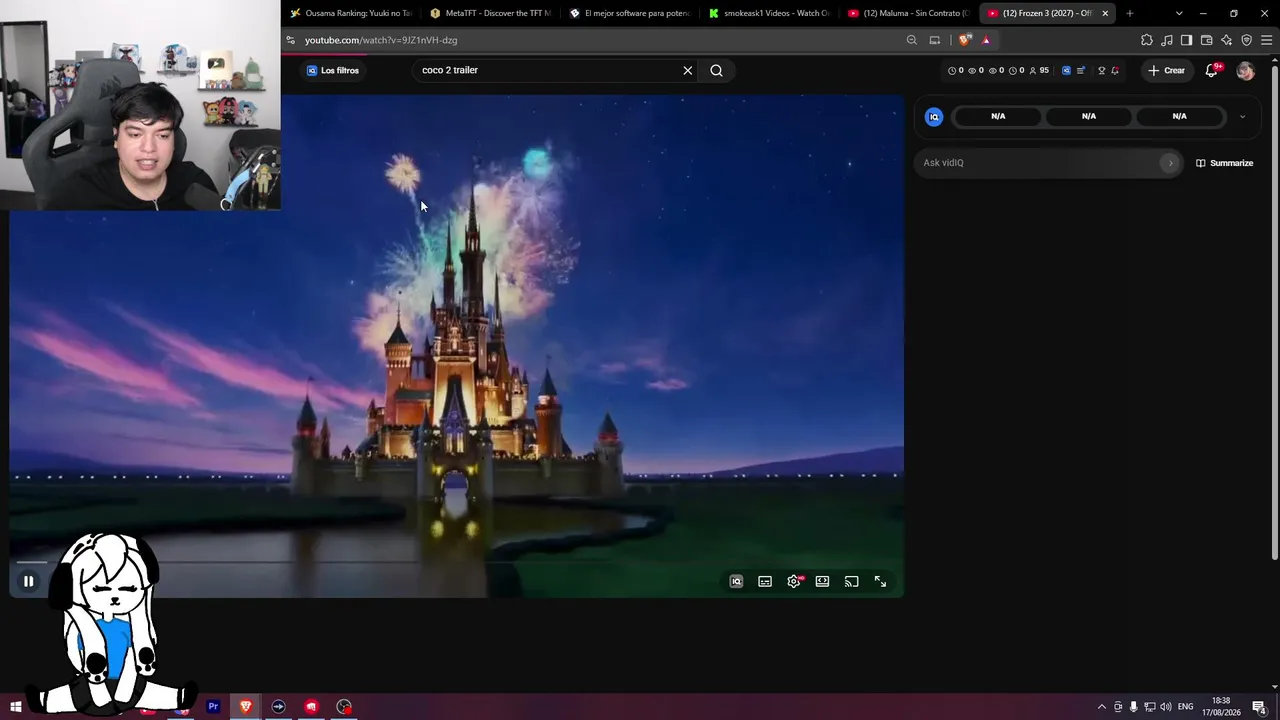Open a new browser tab
The height and width of the screenshot is (720, 1280).
[x=1129, y=13]
